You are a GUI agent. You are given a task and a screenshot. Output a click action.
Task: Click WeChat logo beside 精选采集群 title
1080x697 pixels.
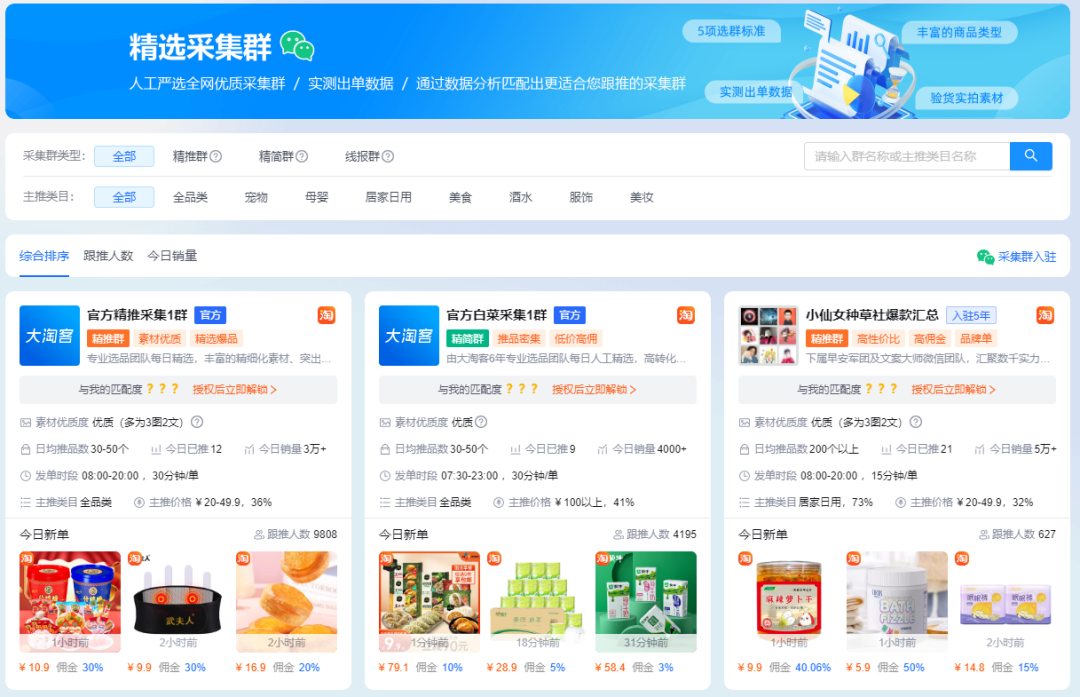(x=298, y=46)
